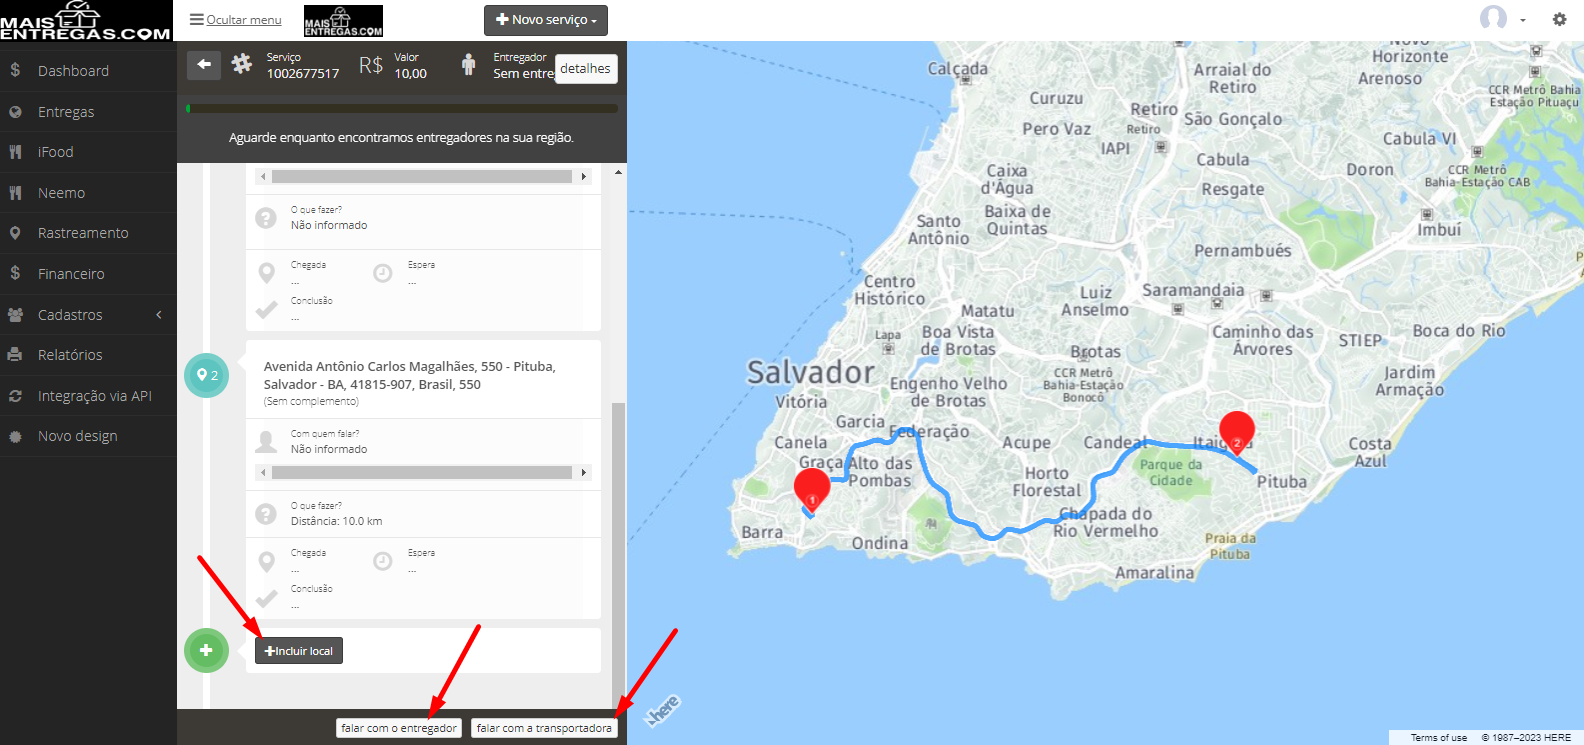Click falar com a transportadora button

pos(544,728)
